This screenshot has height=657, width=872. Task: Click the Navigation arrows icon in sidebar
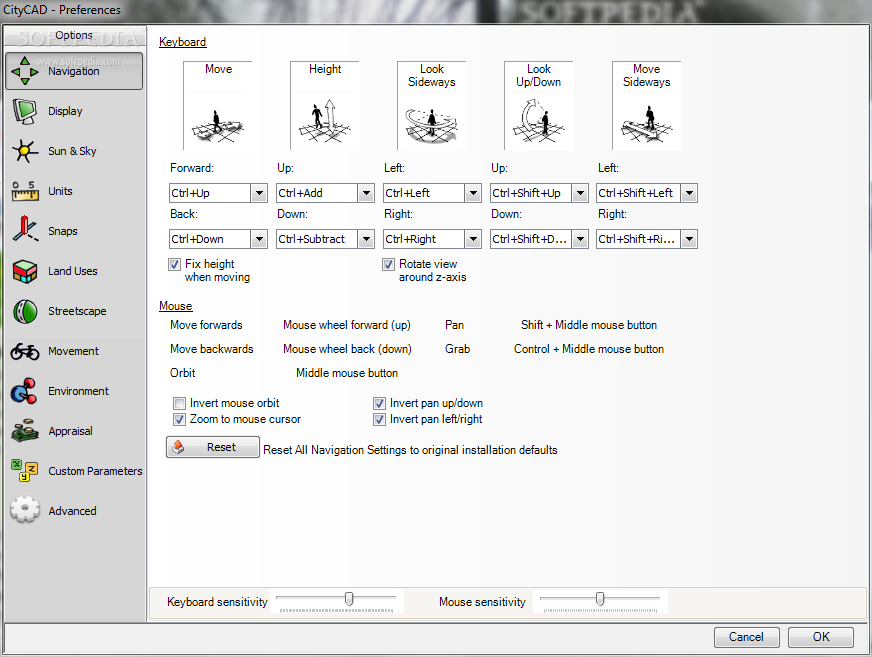[x=24, y=71]
